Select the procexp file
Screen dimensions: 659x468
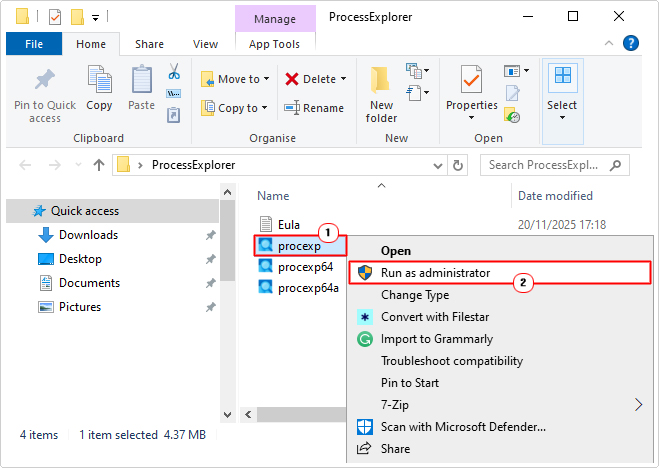[300, 246]
